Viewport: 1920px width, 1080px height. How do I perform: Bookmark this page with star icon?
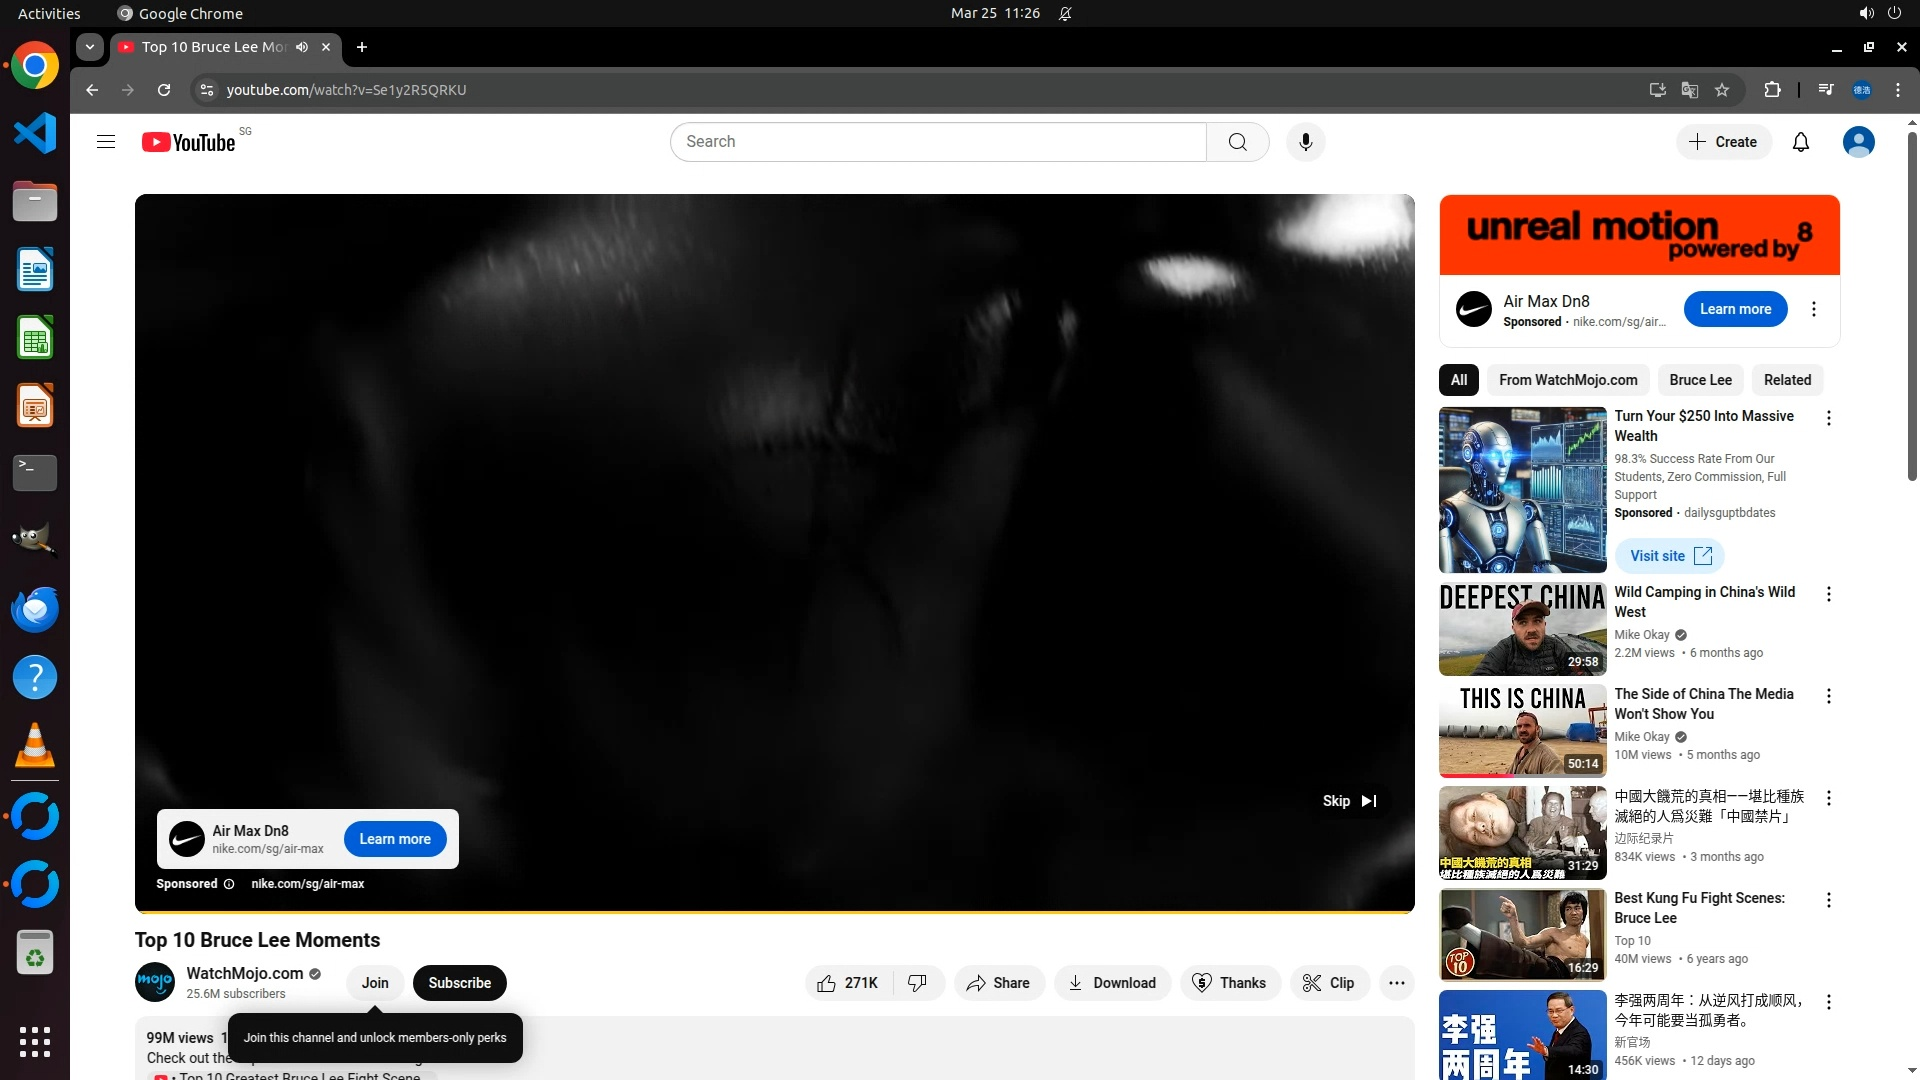(1722, 90)
